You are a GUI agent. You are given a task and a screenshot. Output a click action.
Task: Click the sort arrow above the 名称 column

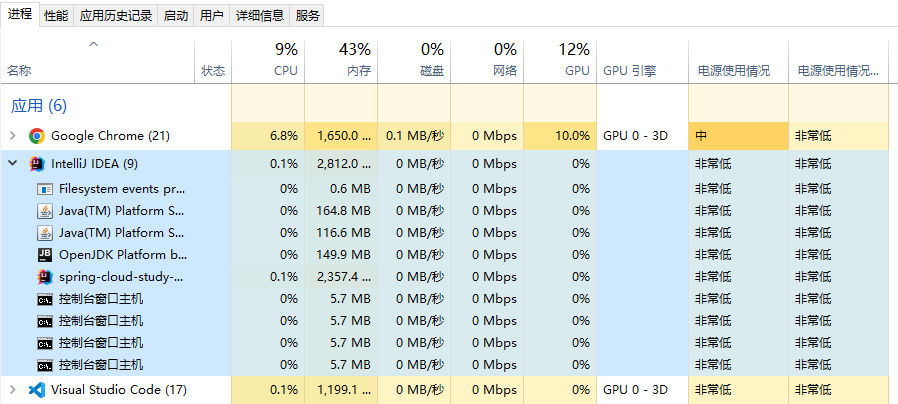[94, 45]
